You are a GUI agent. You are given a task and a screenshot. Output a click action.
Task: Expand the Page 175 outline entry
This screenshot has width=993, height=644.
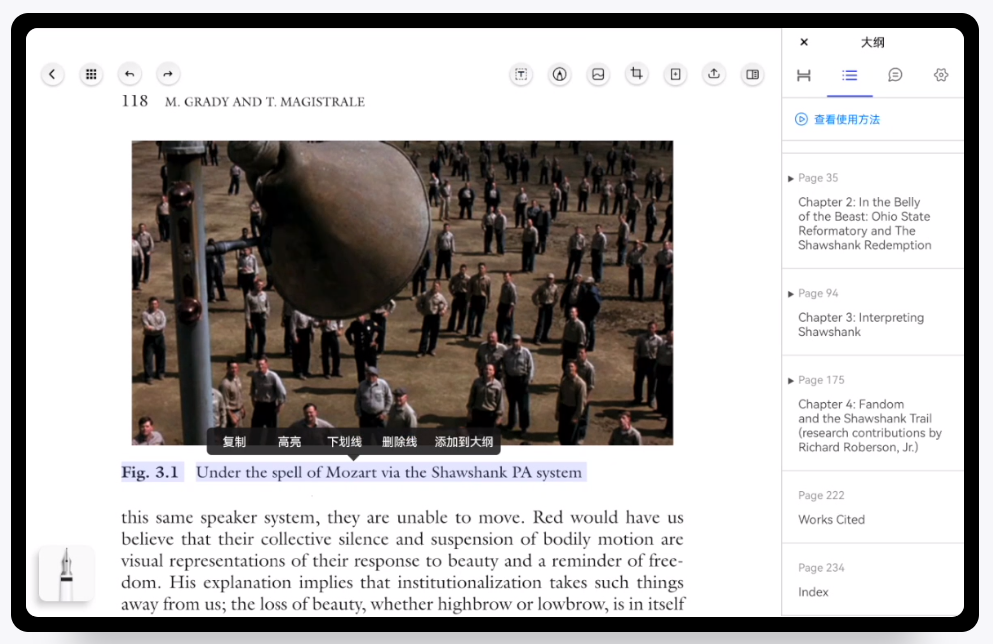click(790, 381)
